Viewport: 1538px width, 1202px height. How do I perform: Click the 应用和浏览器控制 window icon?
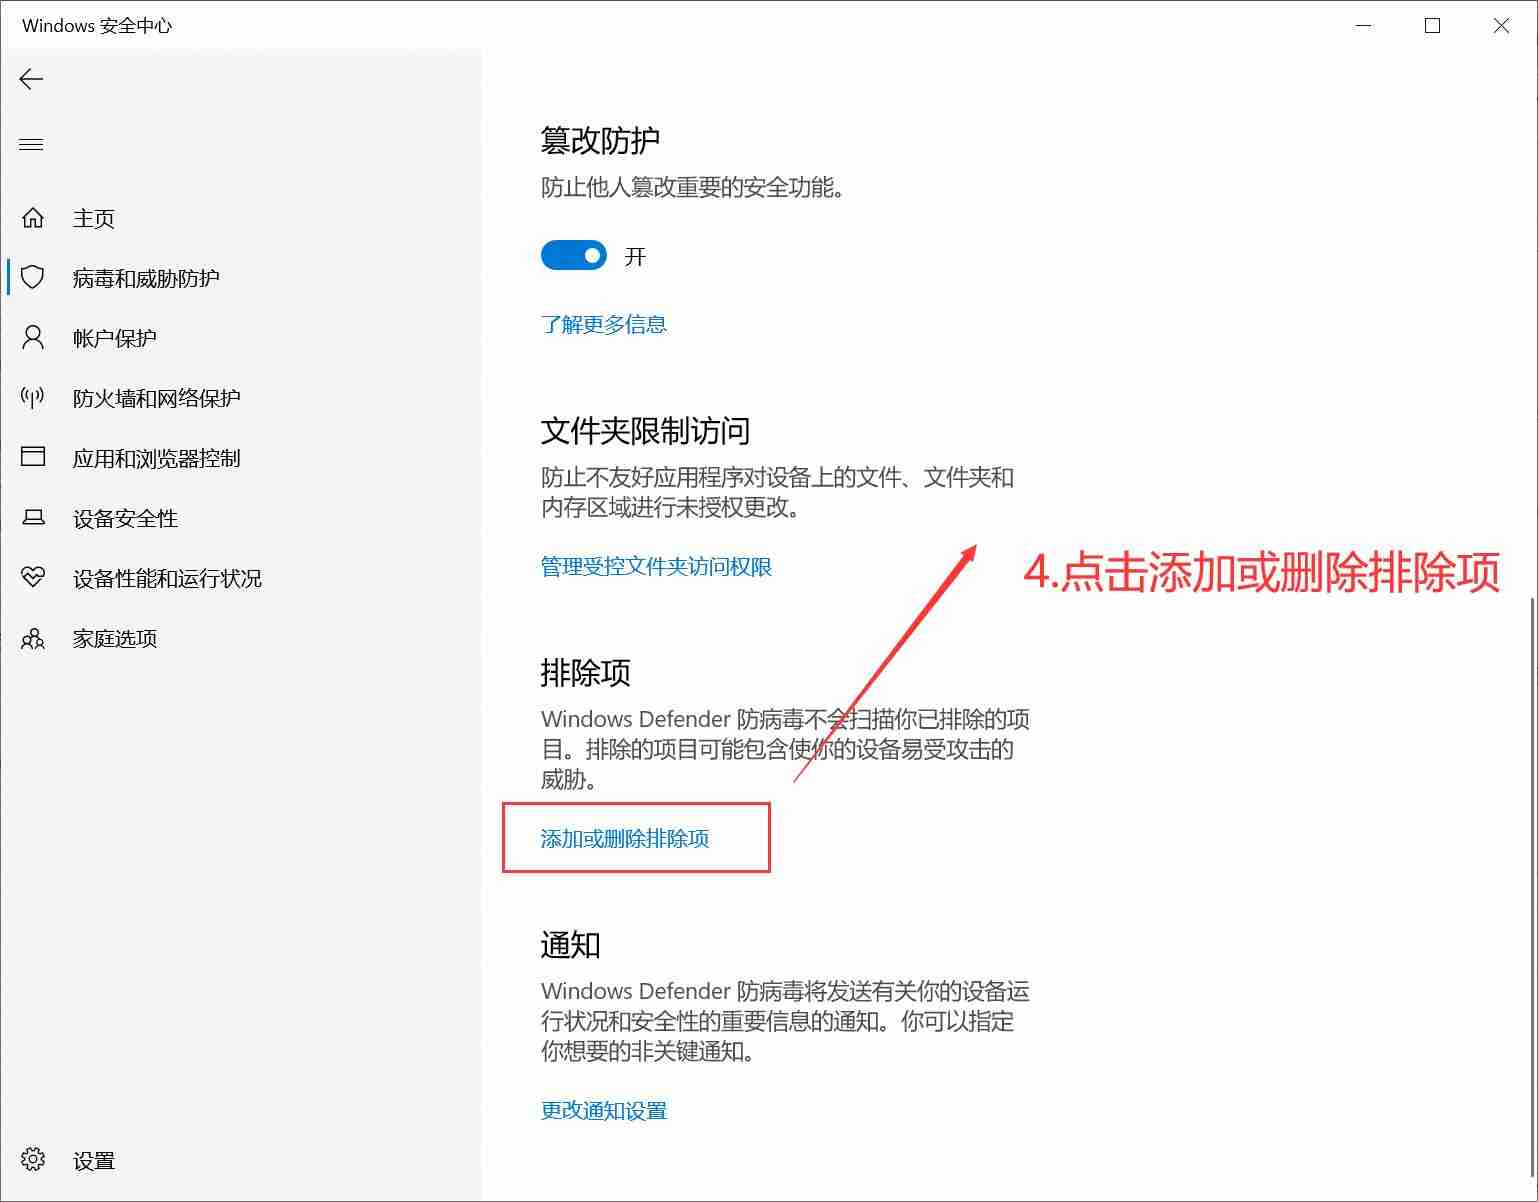point(31,457)
